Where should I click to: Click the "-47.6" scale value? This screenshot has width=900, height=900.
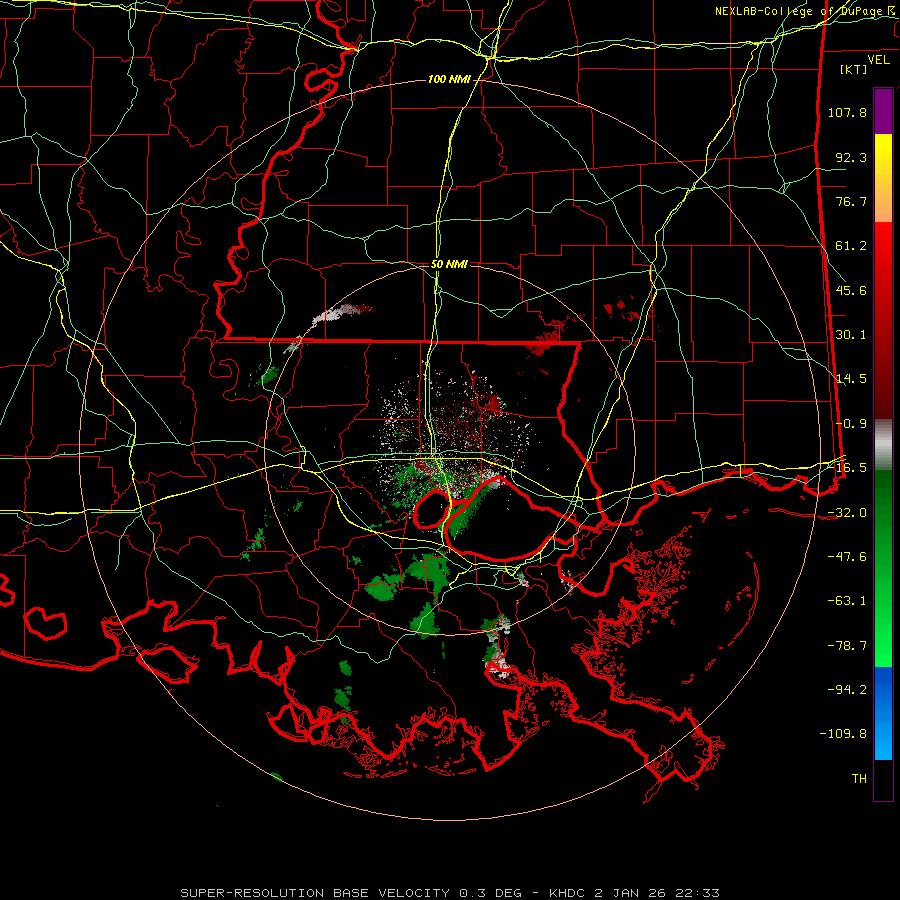847,557
